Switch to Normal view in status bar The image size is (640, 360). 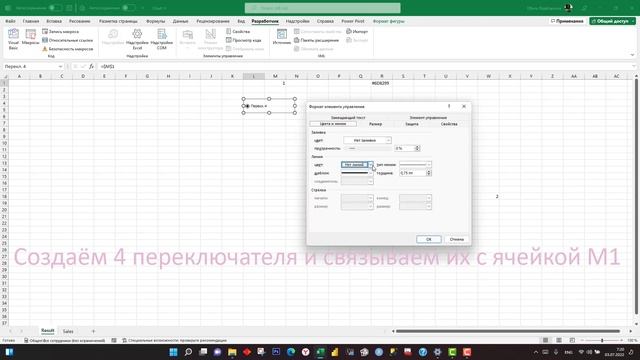[x=545, y=340]
